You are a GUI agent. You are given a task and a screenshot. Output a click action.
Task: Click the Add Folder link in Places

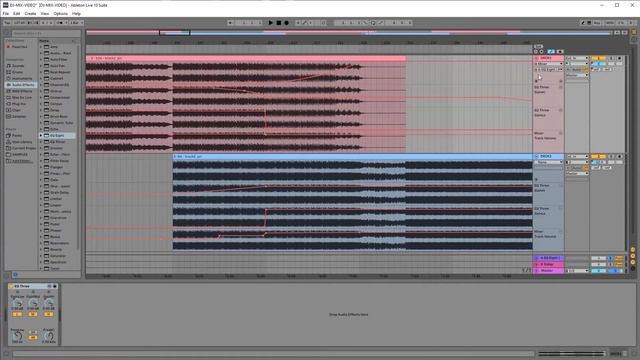[22, 161]
